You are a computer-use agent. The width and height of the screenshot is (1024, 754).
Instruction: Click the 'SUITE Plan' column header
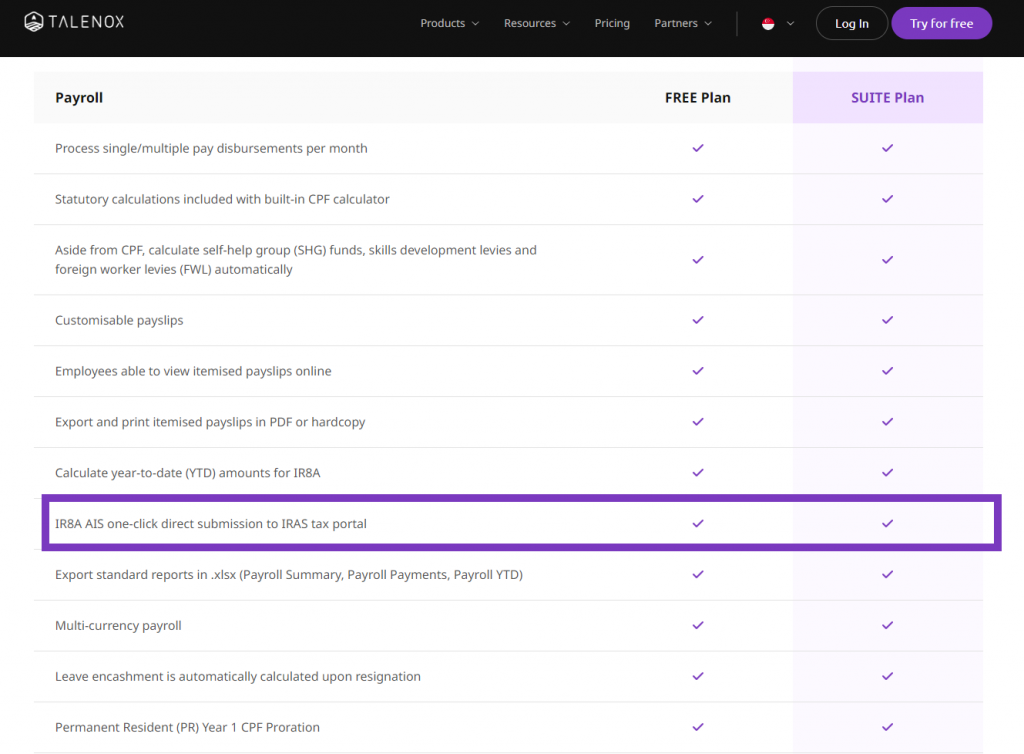click(888, 98)
